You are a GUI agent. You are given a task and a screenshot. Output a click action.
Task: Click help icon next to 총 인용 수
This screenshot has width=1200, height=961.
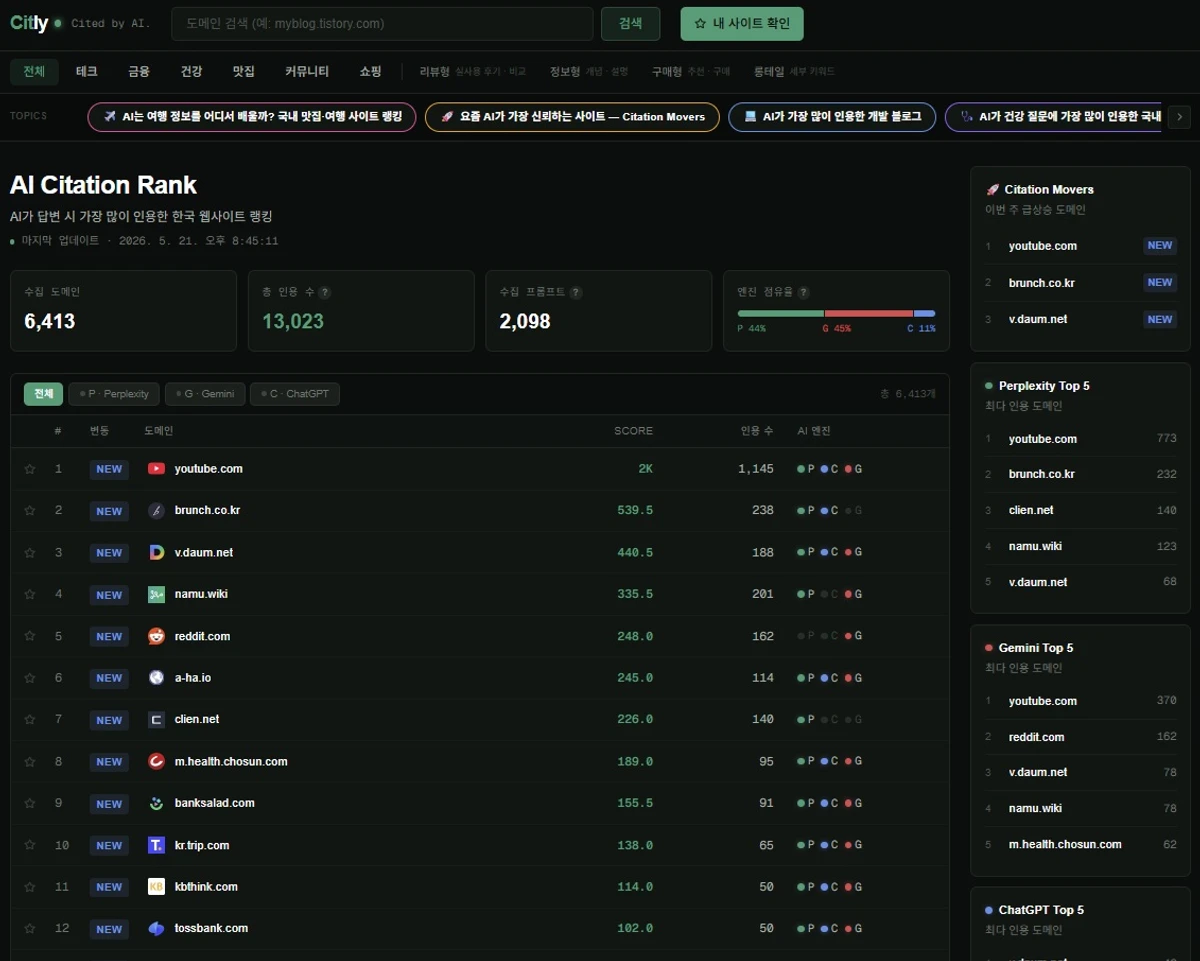pyautogui.click(x=325, y=292)
